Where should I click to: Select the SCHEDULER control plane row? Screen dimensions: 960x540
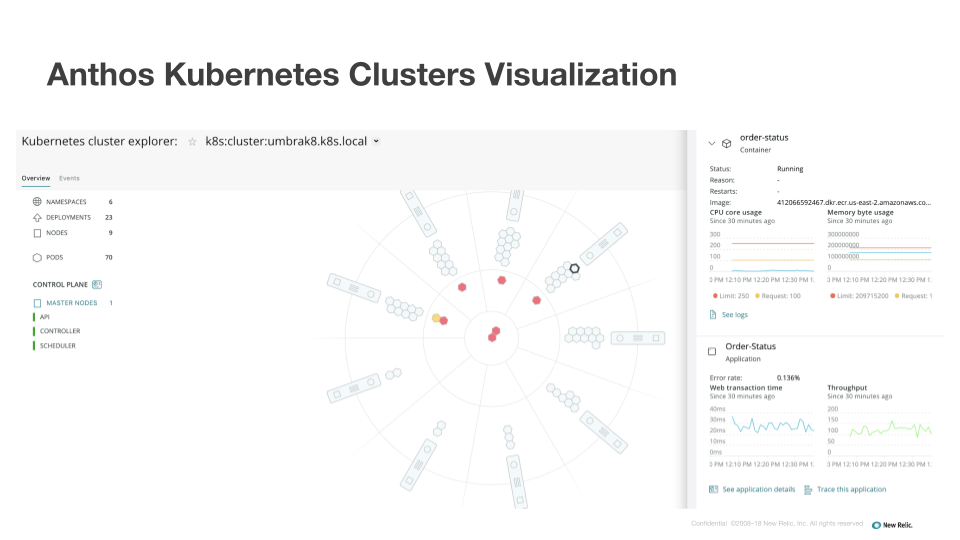[54, 346]
